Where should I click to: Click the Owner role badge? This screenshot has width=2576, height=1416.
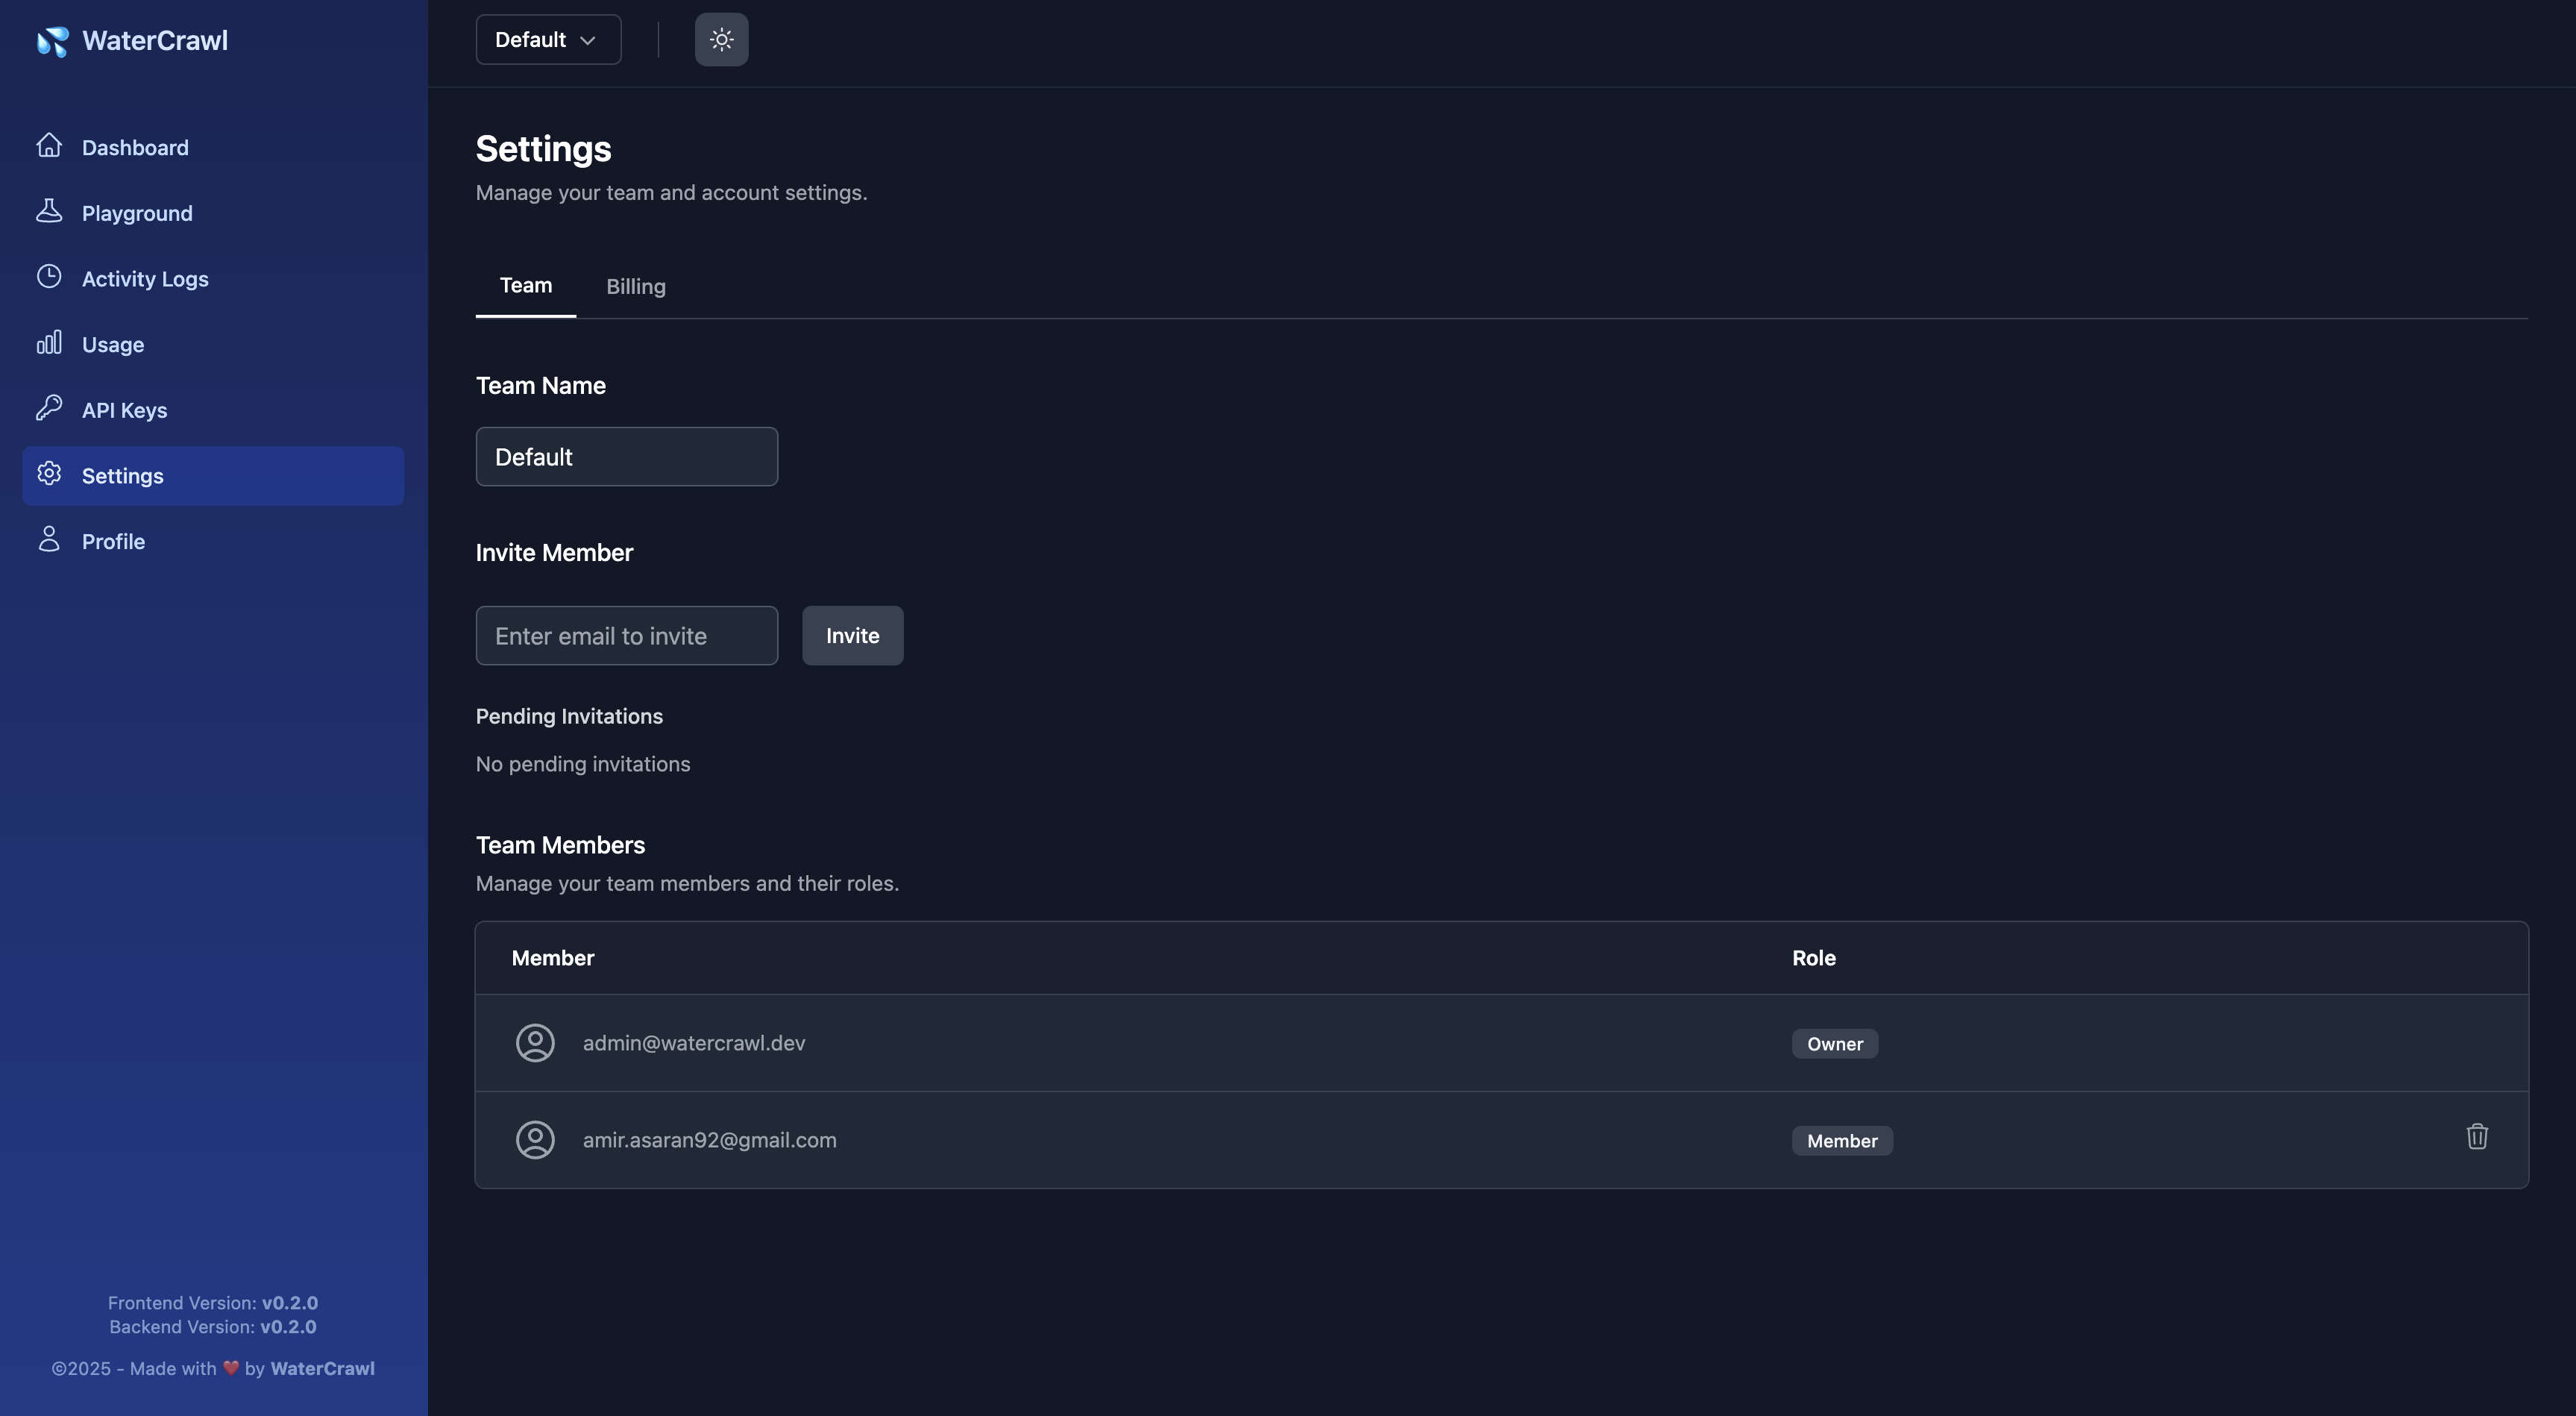point(1834,1044)
